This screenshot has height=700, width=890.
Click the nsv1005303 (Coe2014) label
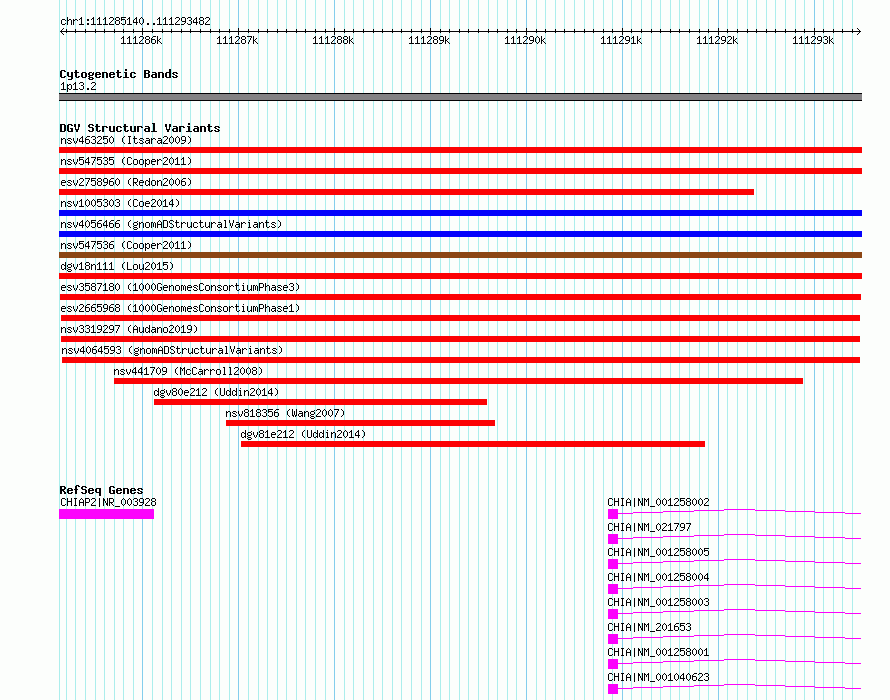pos(120,203)
